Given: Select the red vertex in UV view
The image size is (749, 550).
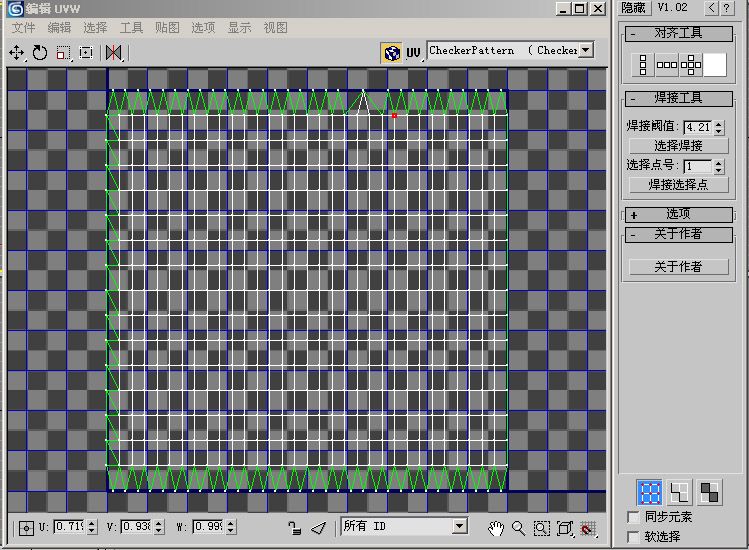Looking at the screenshot, I should (x=395, y=116).
